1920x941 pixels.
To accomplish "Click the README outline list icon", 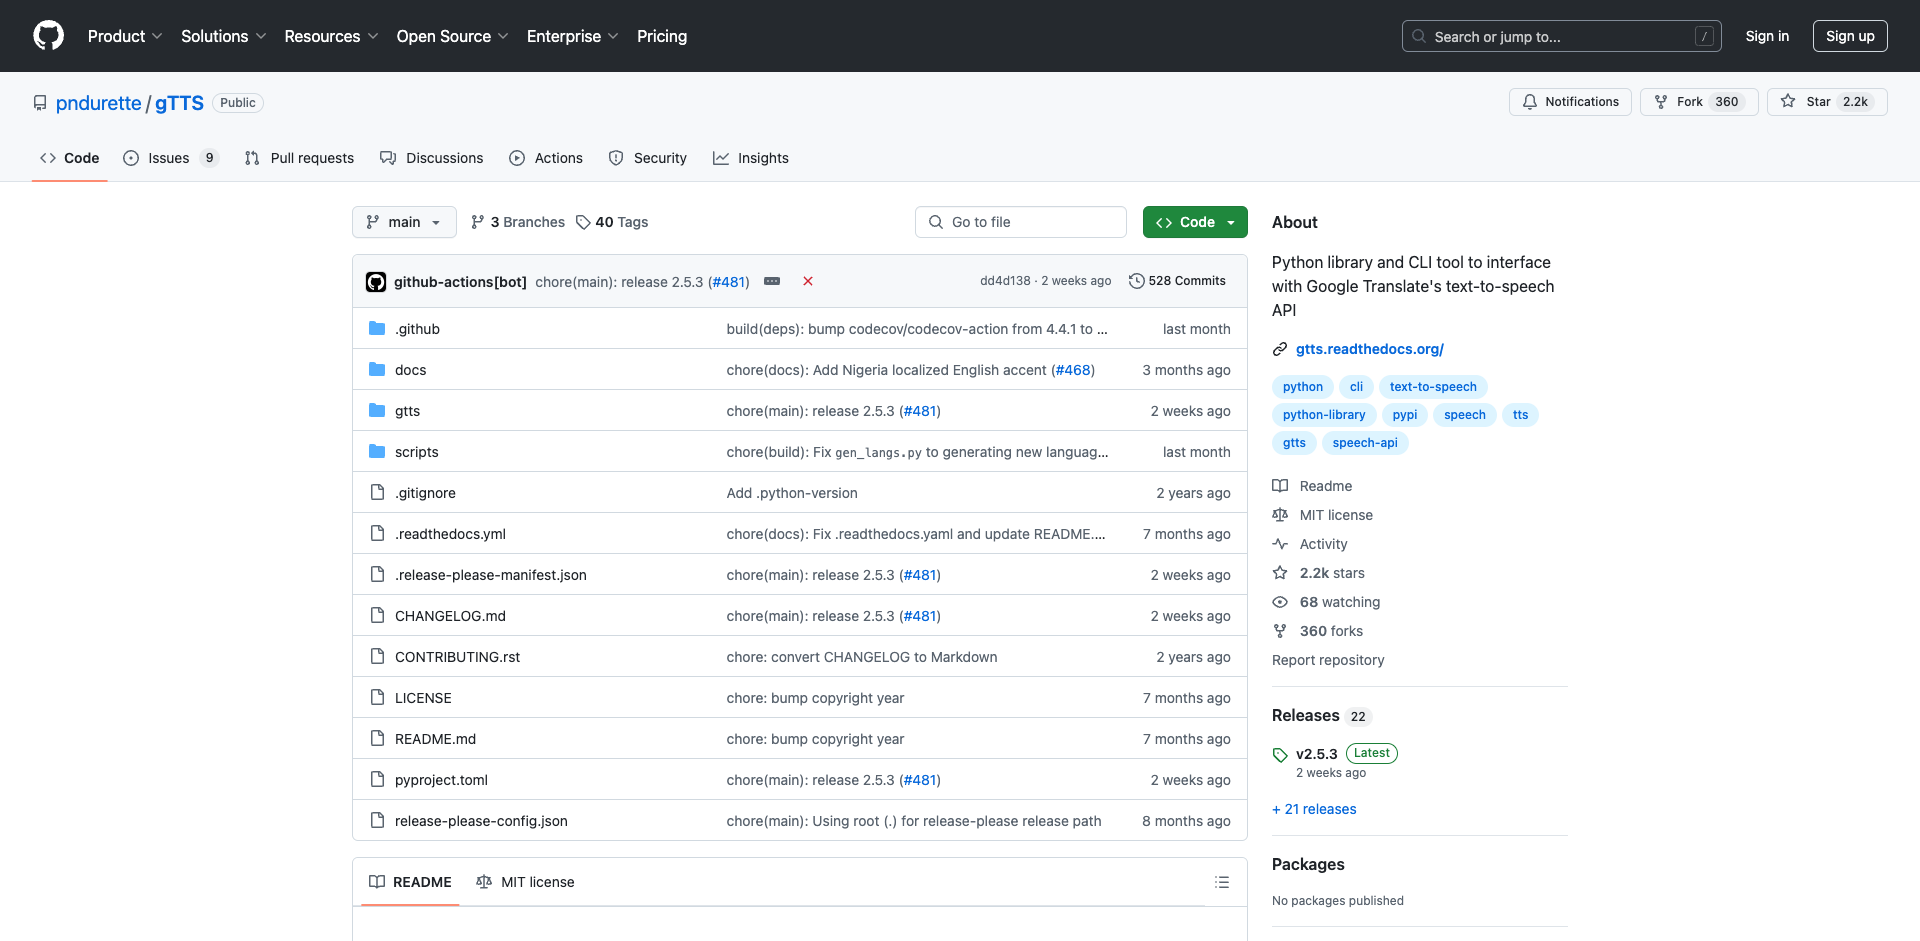I will pyautogui.click(x=1222, y=882).
